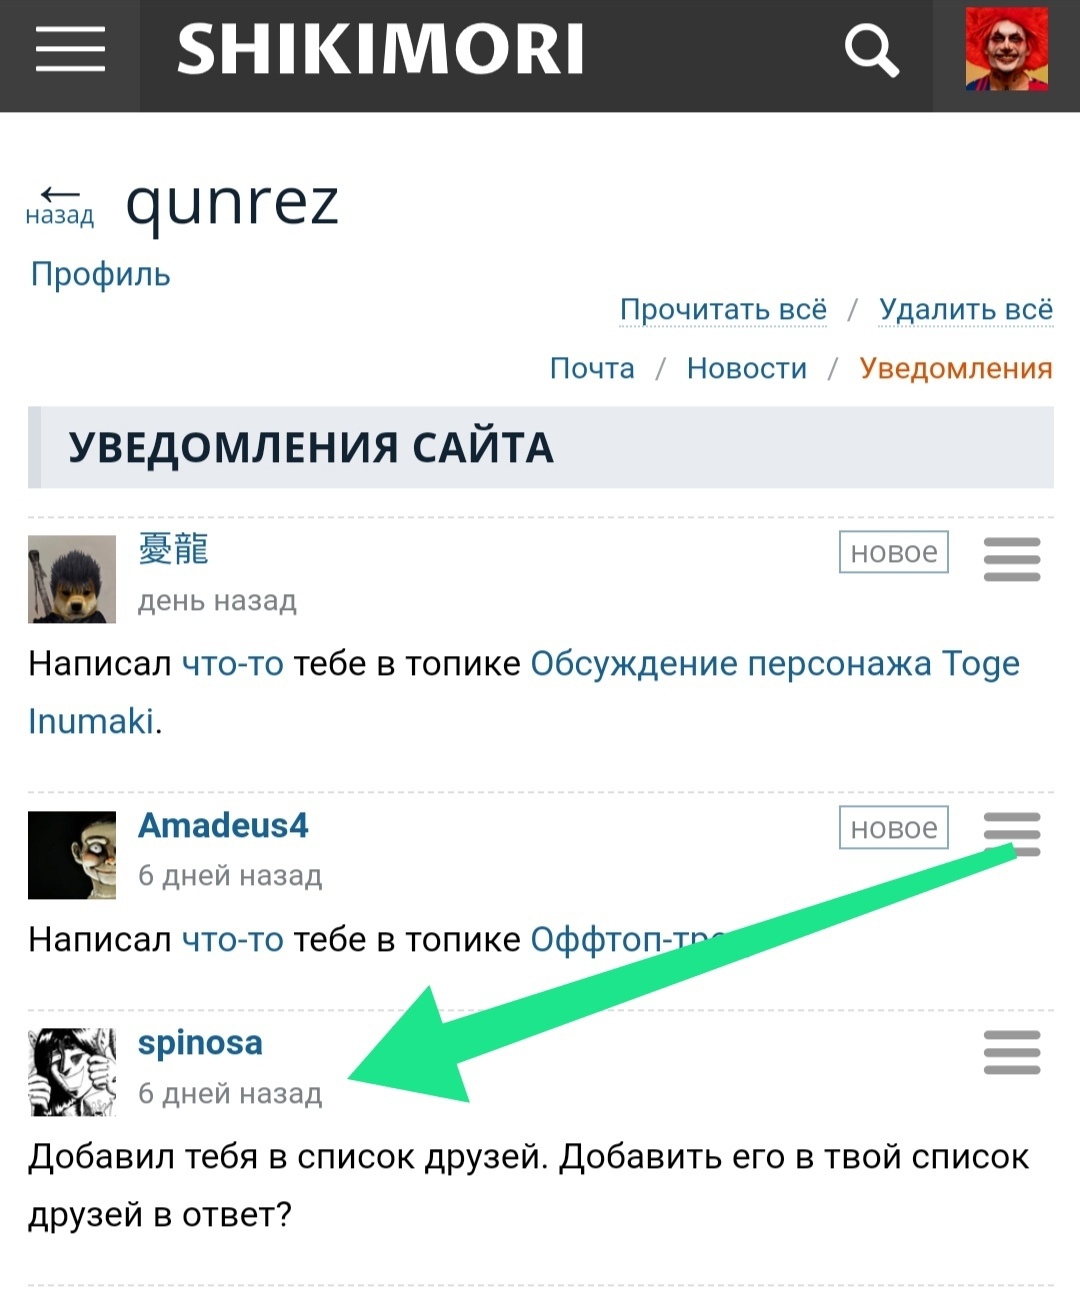This screenshot has height=1291, width=1080.
Task: Click spinosa user avatar thumbnail
Action: [x=72, y=1072]
